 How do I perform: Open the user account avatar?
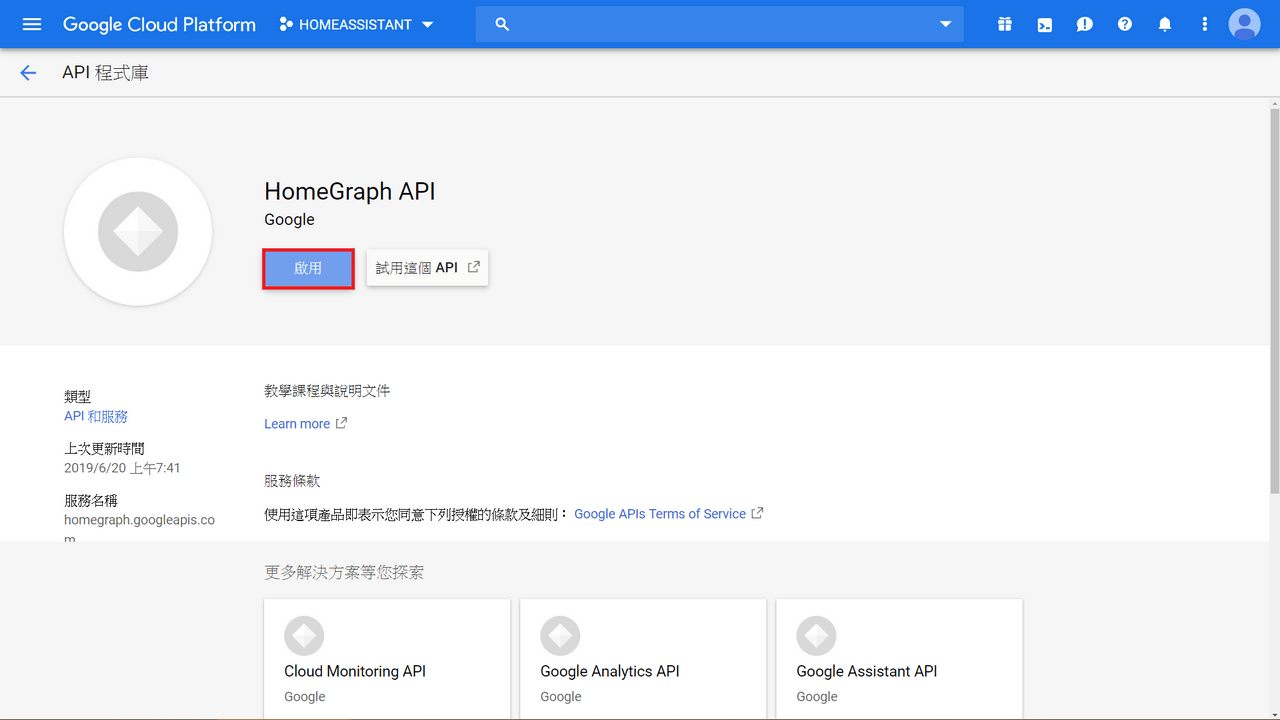[1245, 24]
